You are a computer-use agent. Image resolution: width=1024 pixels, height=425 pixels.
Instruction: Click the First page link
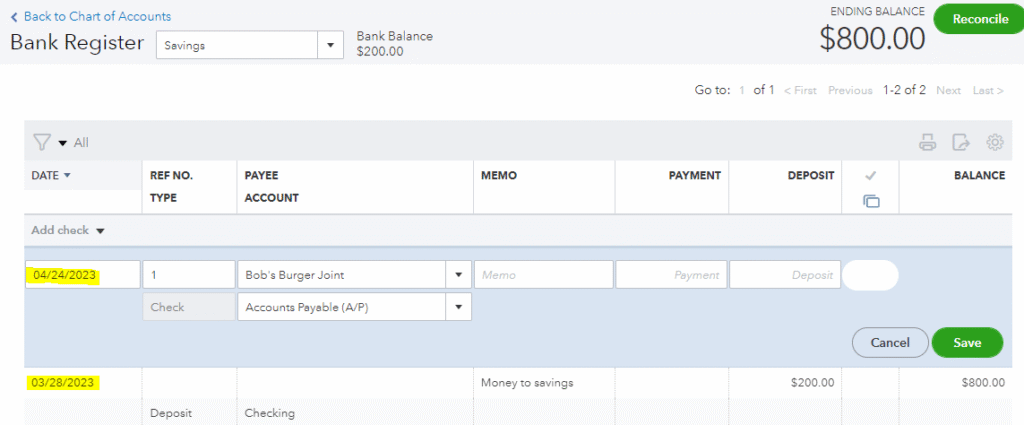800,91
